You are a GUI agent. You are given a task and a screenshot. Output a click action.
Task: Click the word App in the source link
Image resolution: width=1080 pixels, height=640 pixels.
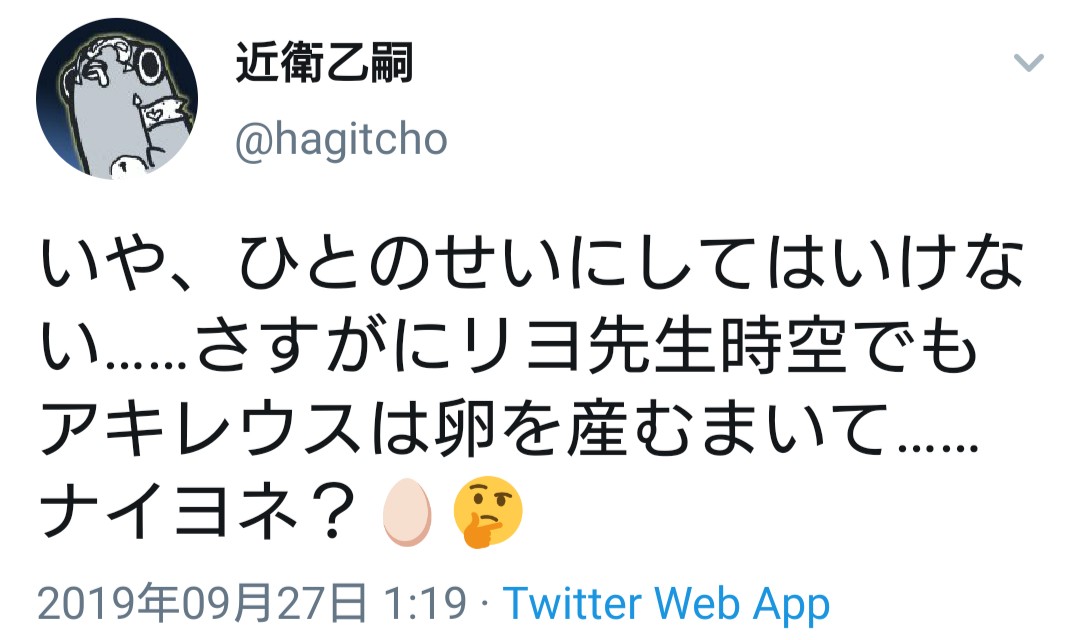791,605
